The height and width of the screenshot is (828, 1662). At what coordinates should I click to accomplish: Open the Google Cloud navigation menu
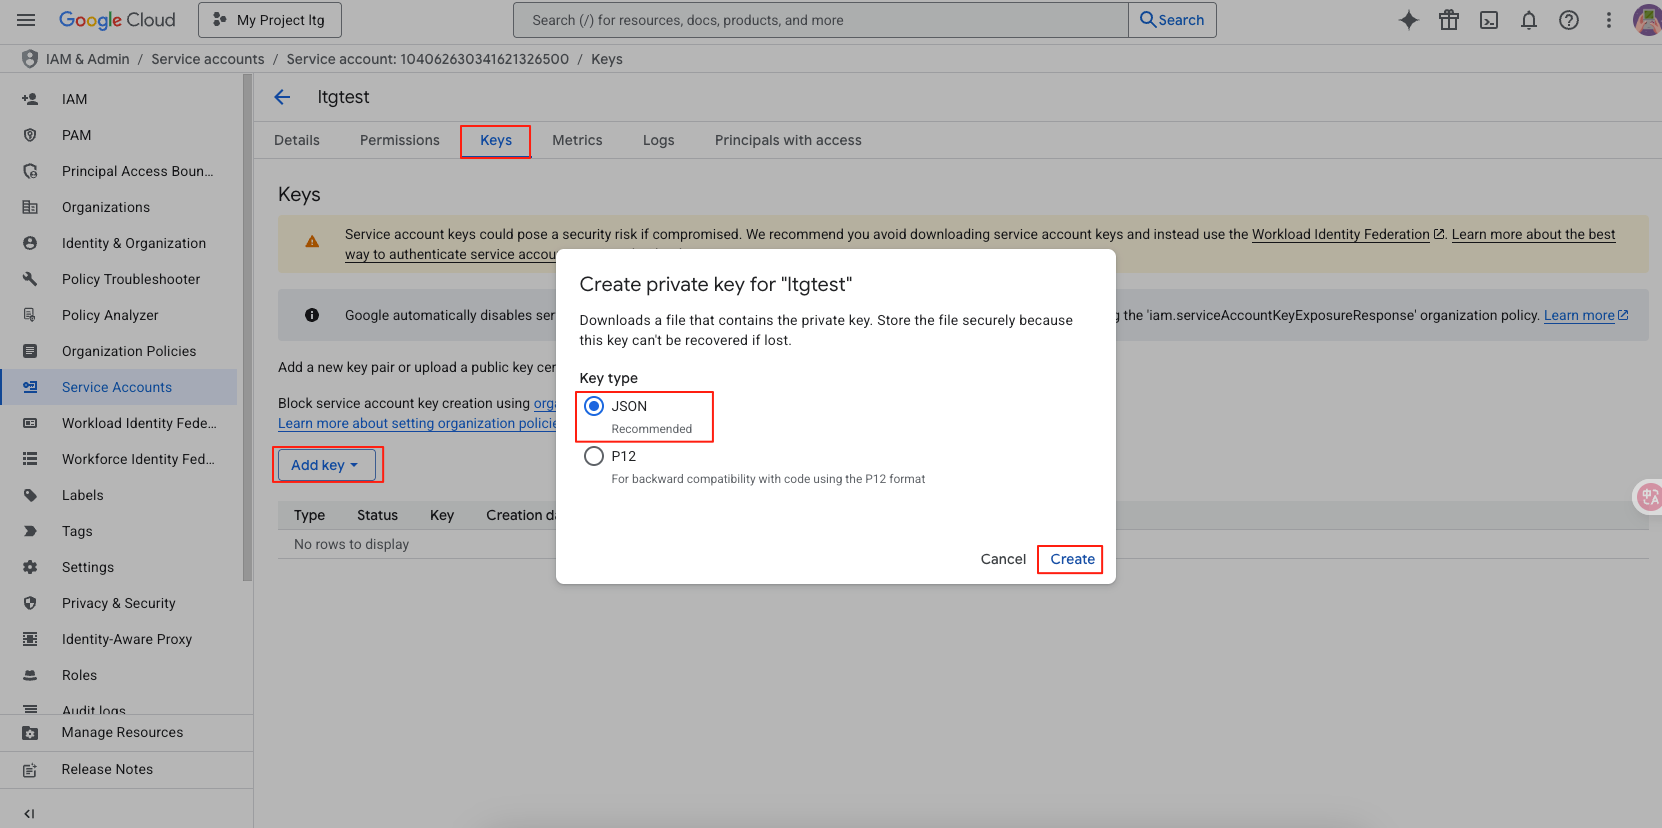pos(26,20)
